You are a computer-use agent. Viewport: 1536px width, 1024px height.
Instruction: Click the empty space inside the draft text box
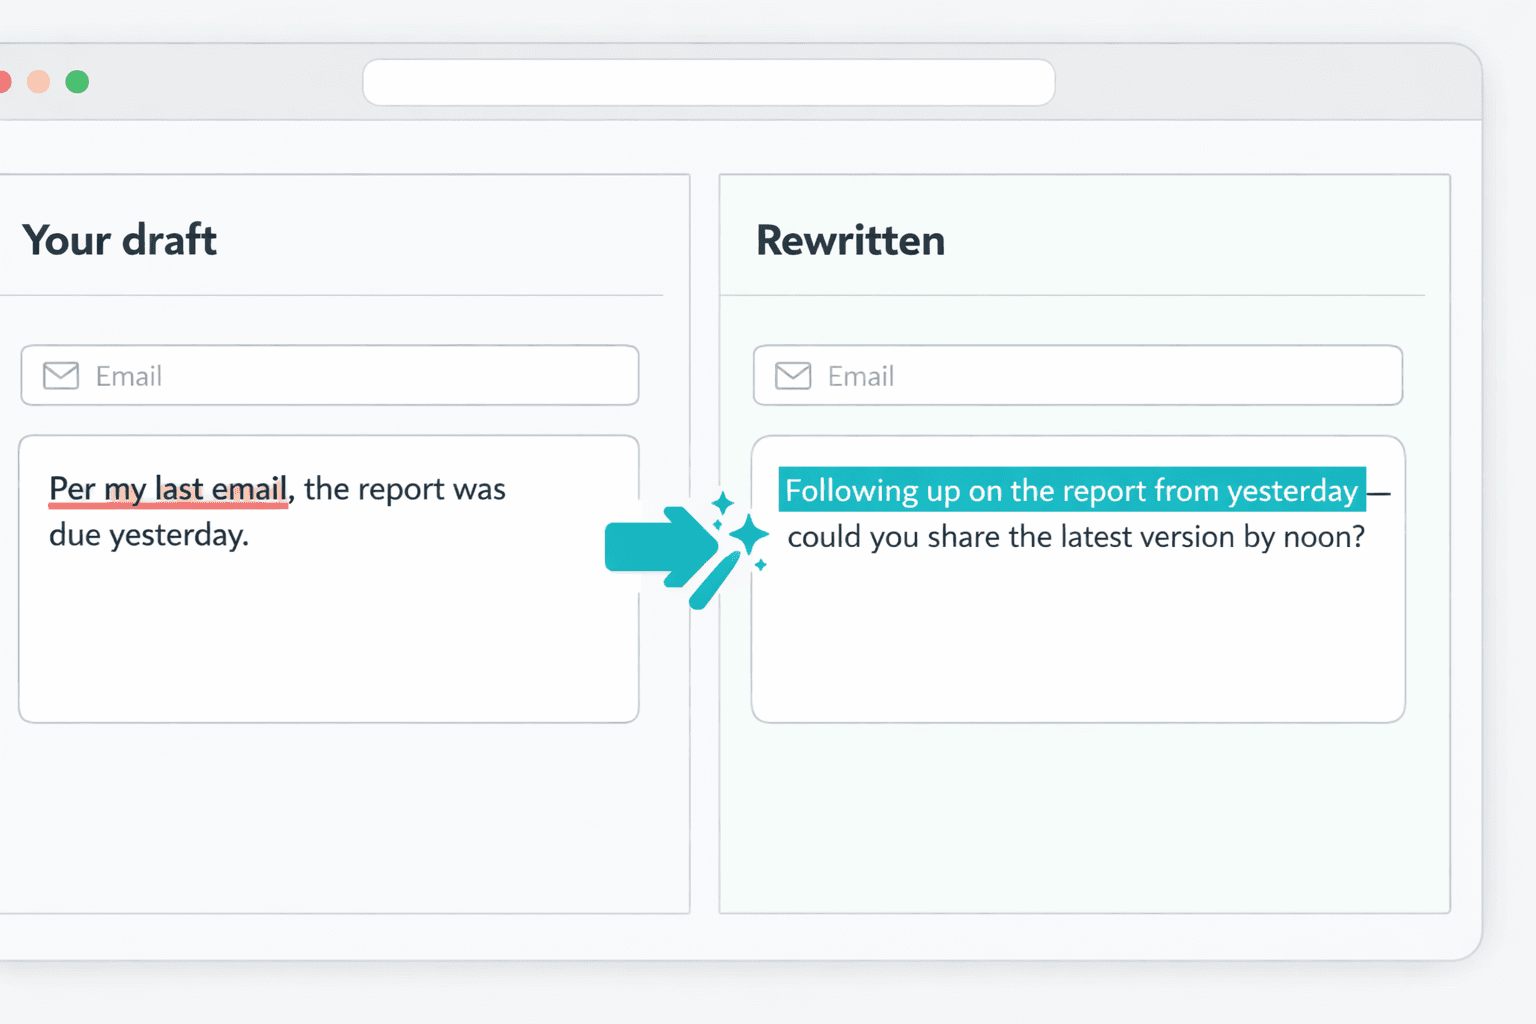(328, 640)
